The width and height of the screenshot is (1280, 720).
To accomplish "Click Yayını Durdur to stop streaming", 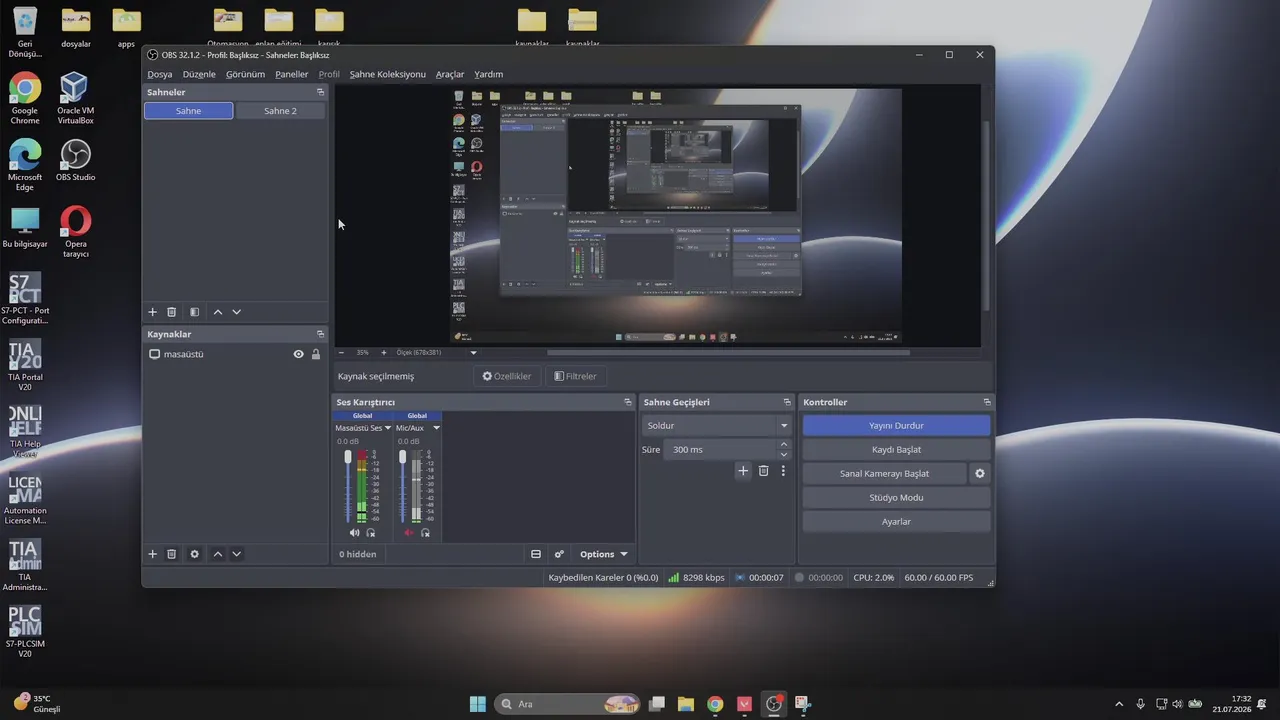I will tap(896, 426).
